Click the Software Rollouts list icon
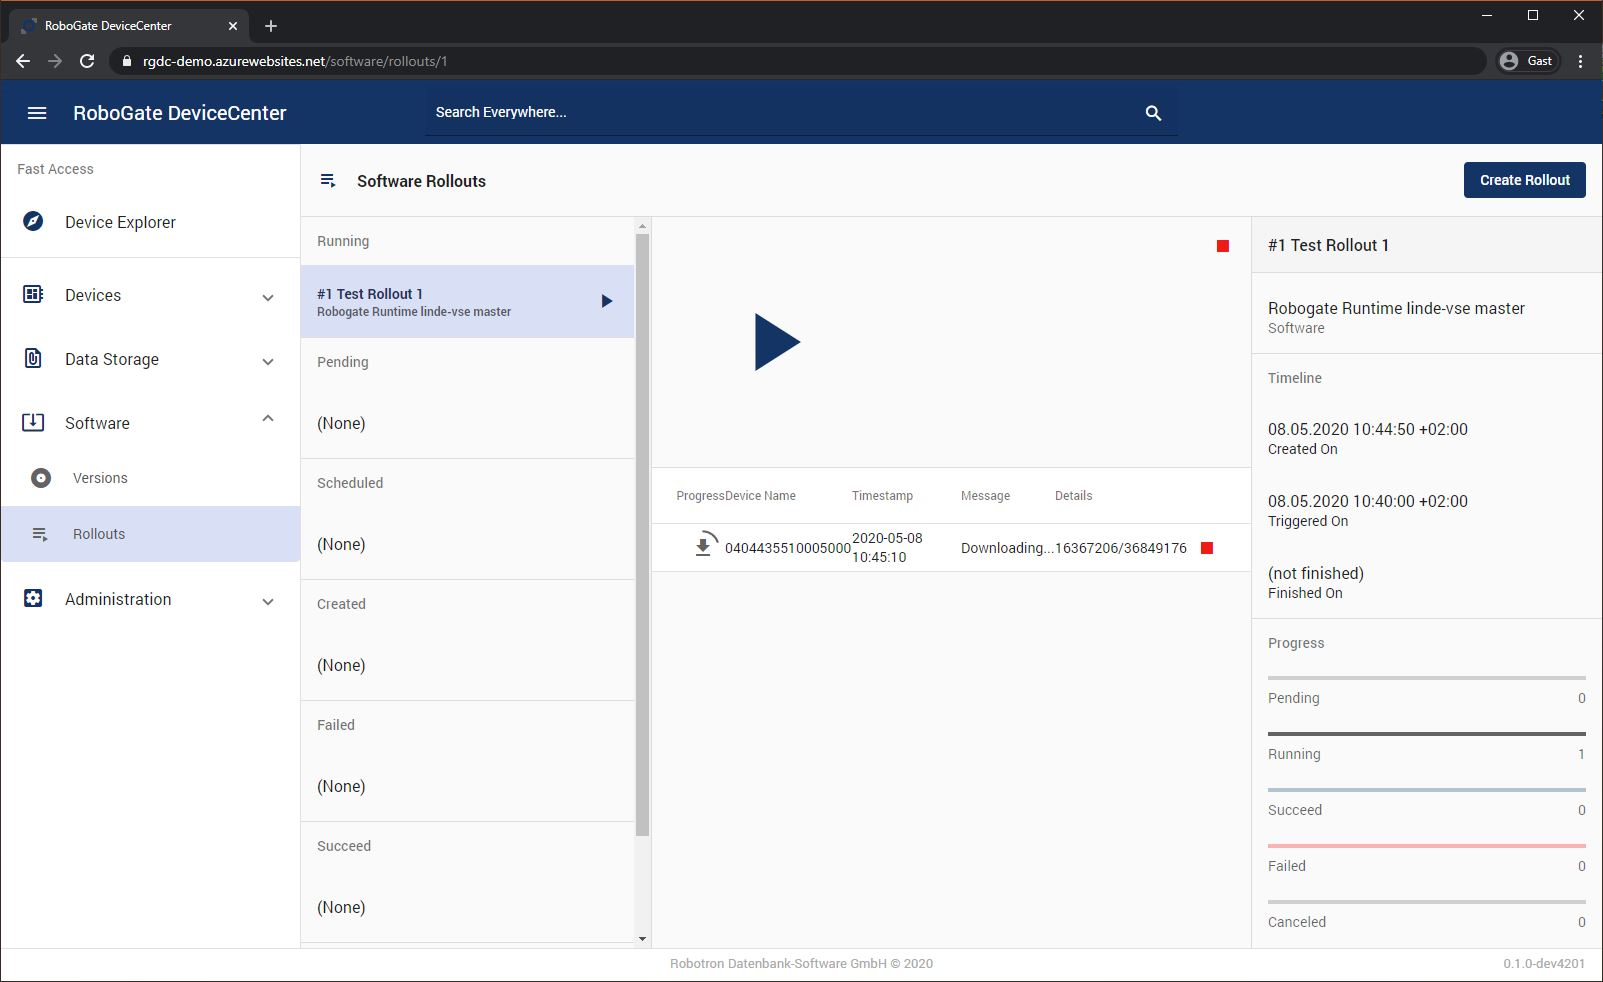The height and width of the screenshot is (982, 1603). pyautogui.click(x=327, y=181)
